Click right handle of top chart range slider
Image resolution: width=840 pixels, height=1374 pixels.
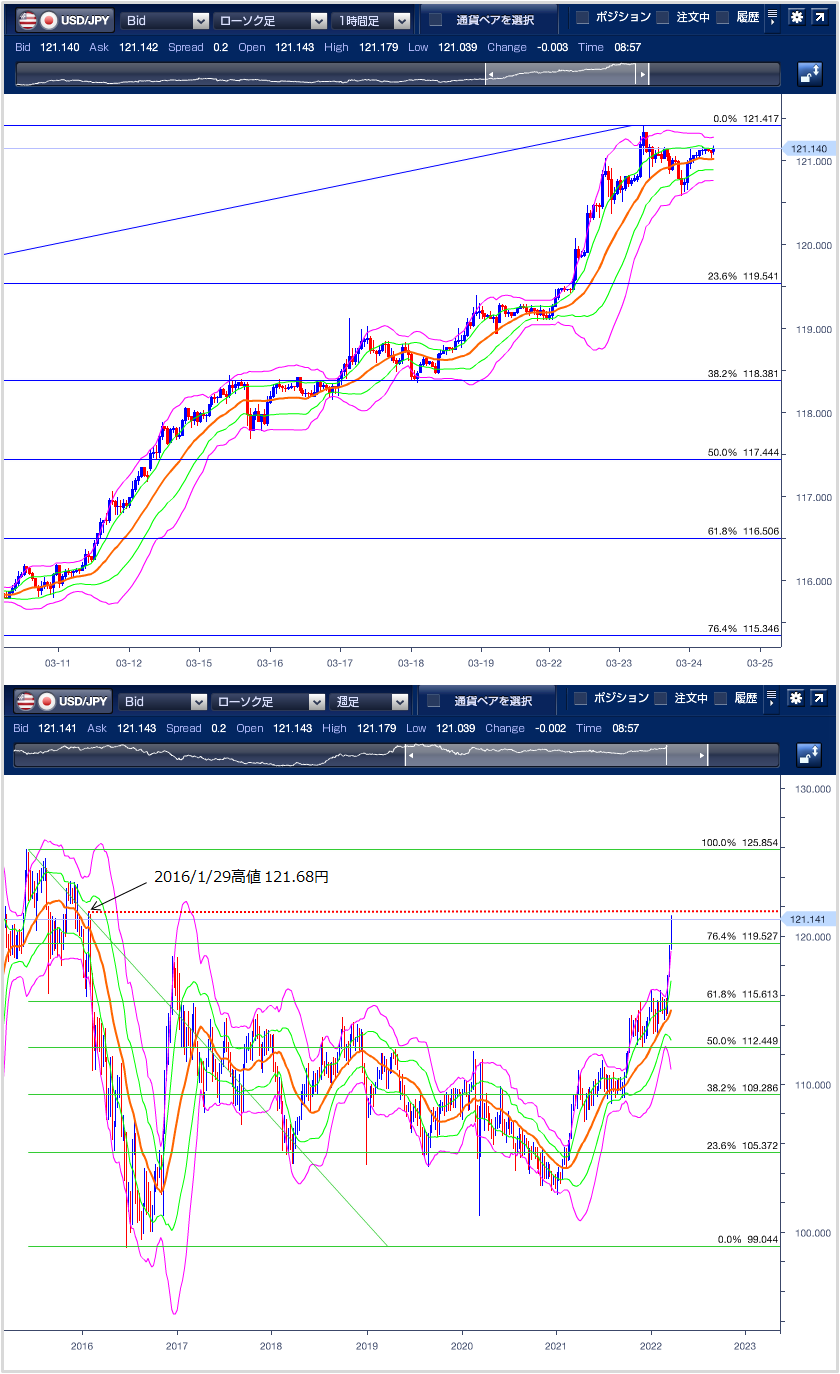pos(643,75)
